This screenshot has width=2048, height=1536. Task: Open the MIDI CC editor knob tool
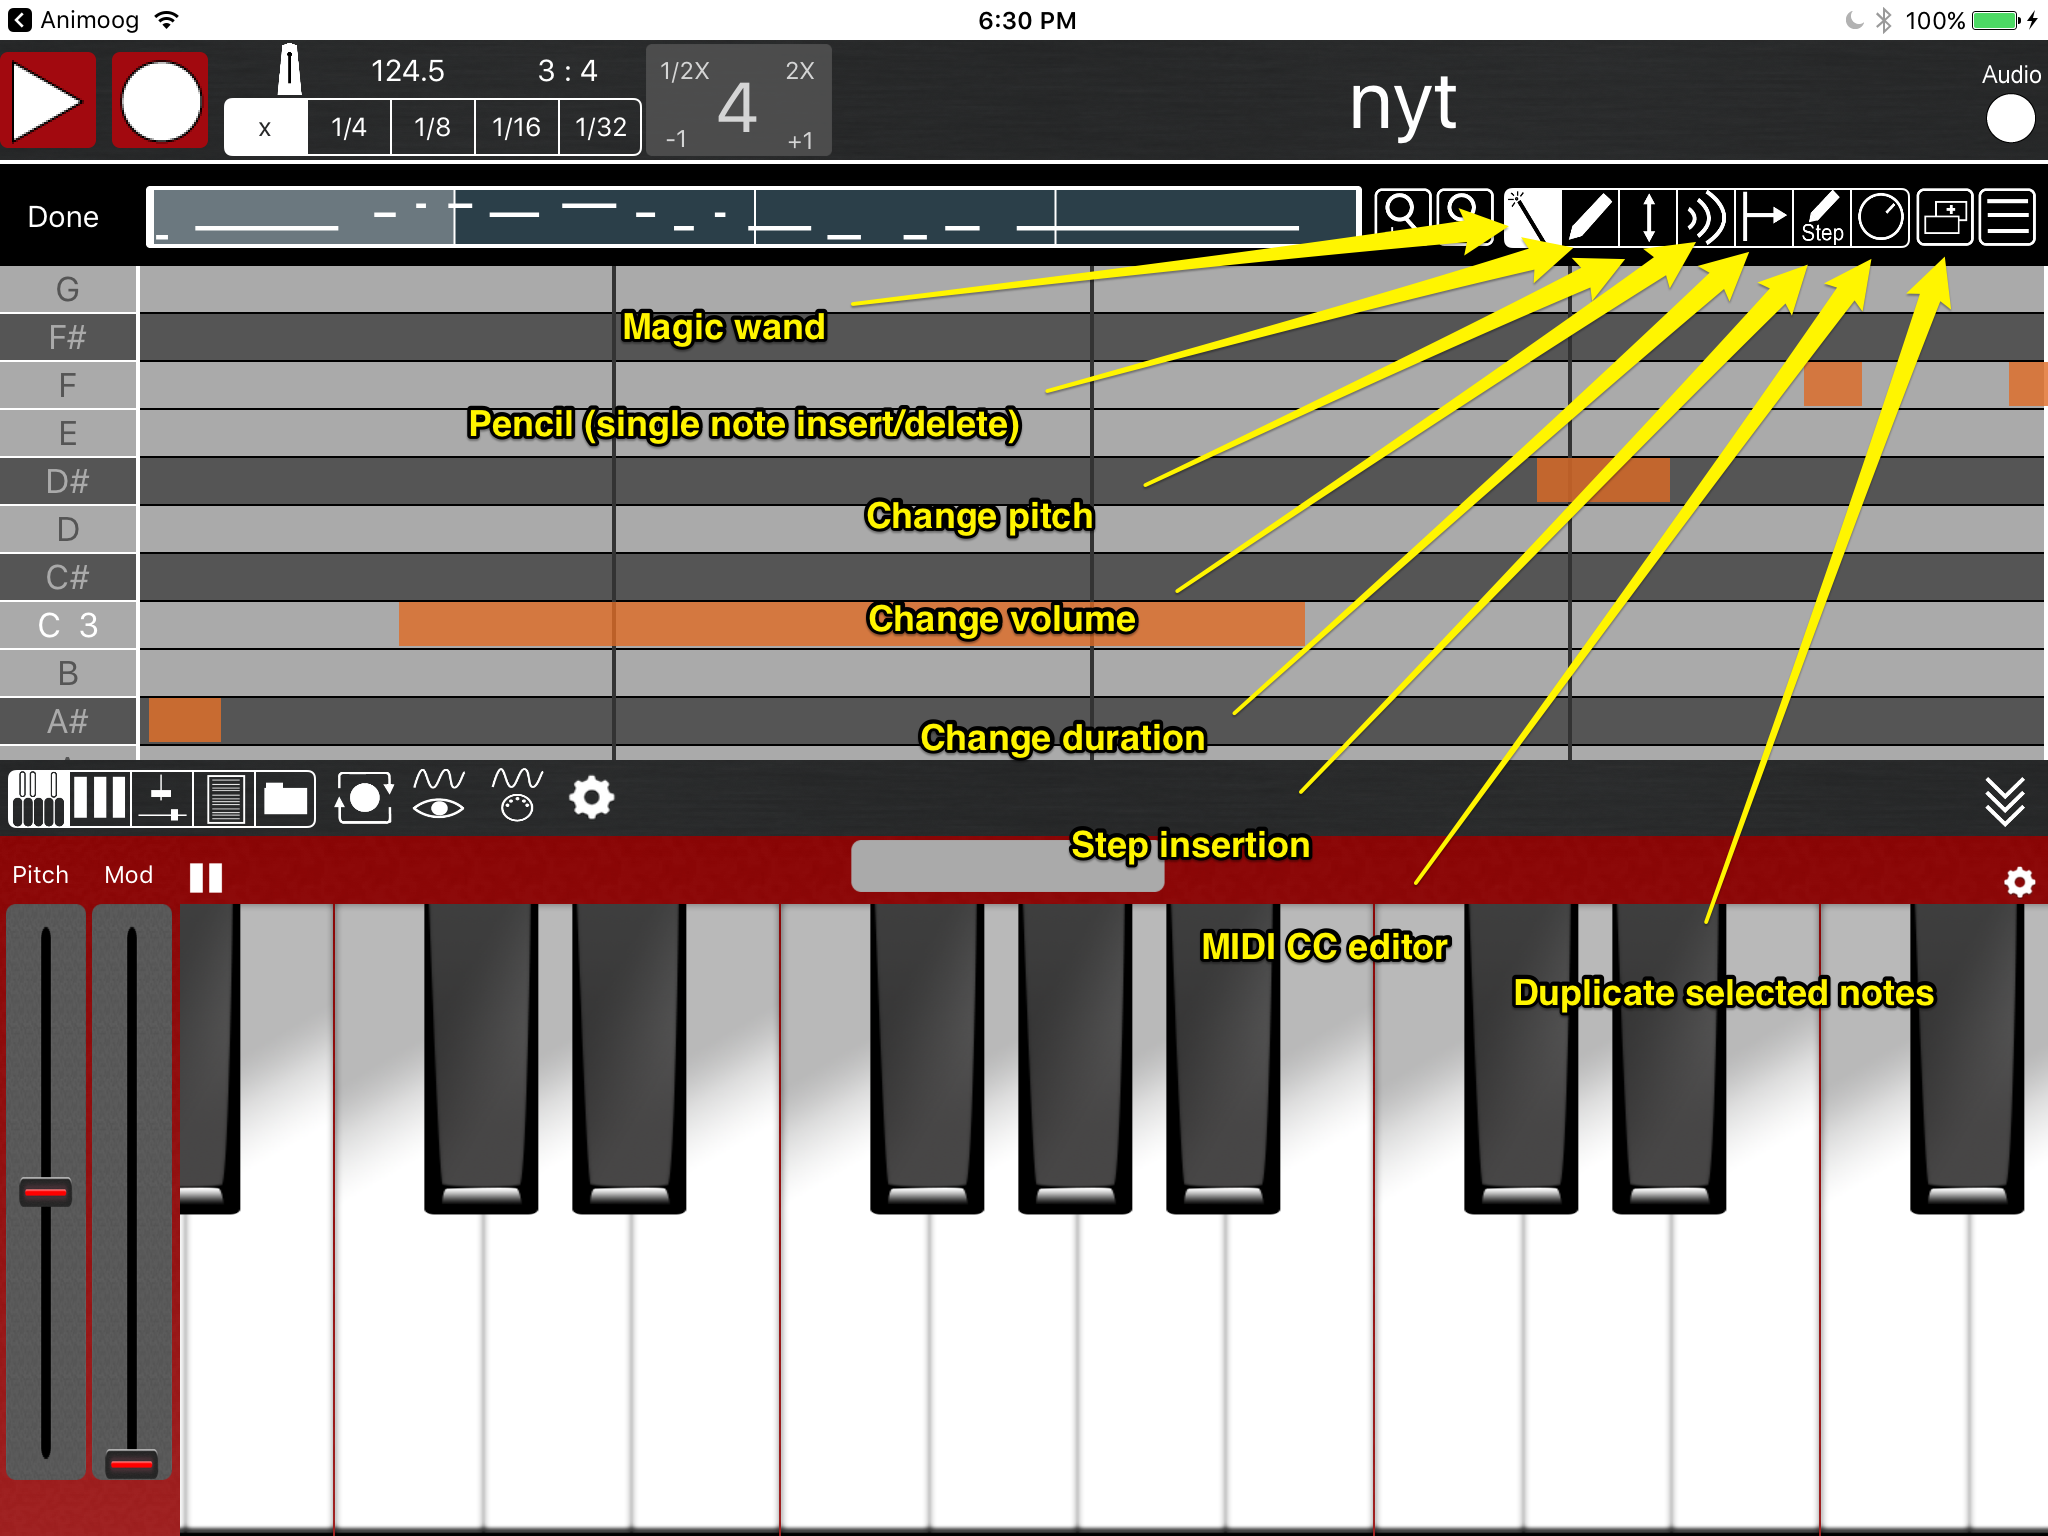tap(1880, 217)
